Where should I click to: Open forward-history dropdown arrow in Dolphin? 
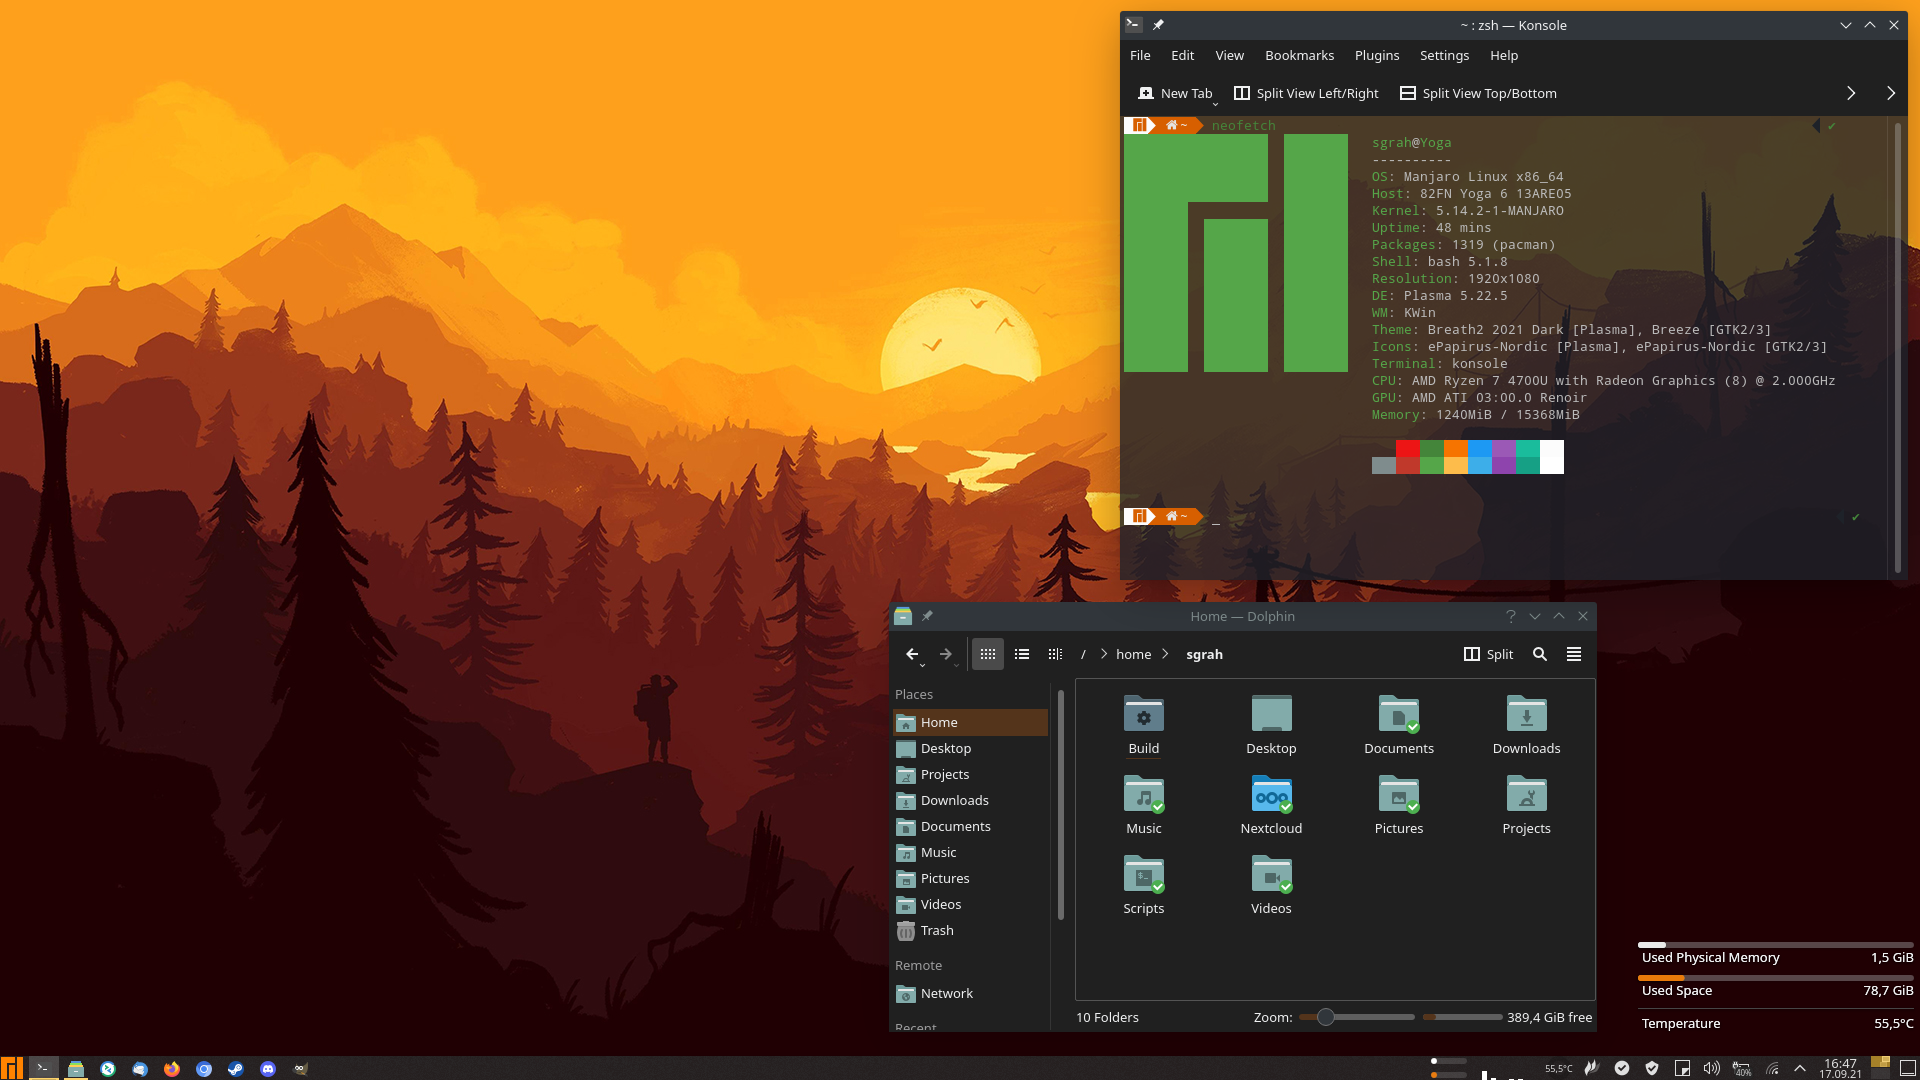click(956, 665)
